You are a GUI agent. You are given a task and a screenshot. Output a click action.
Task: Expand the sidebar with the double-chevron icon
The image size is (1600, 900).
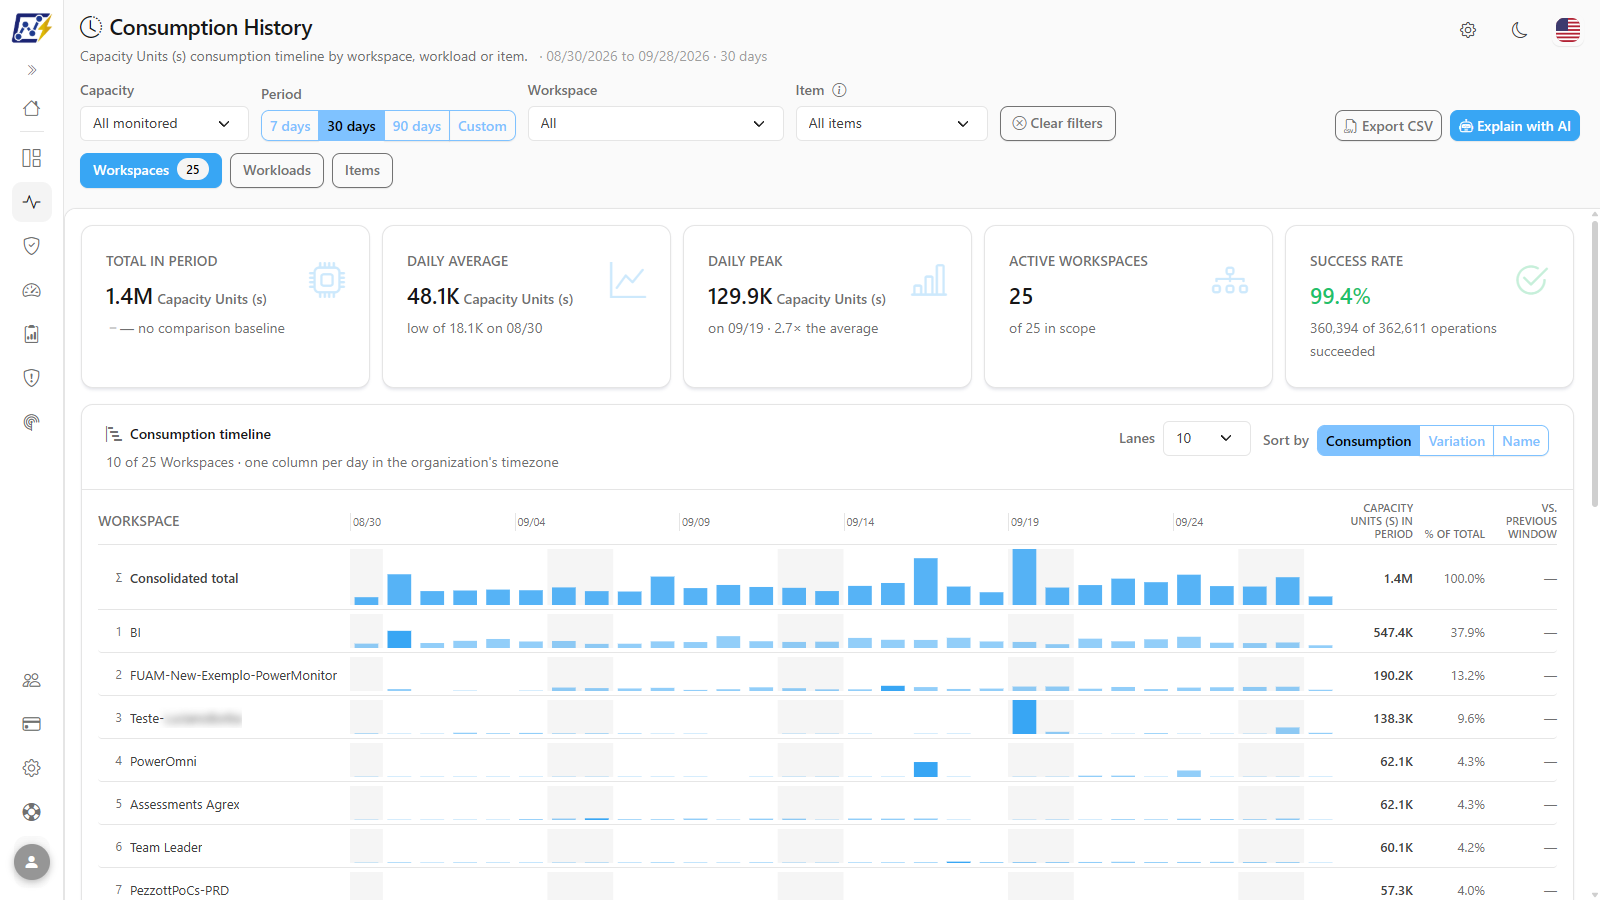pos(32,70)
